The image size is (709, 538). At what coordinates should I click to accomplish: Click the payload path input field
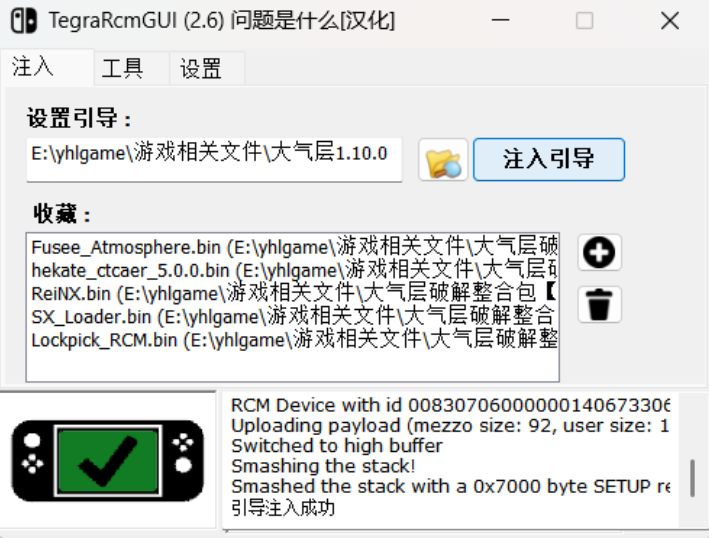[214, 160]
